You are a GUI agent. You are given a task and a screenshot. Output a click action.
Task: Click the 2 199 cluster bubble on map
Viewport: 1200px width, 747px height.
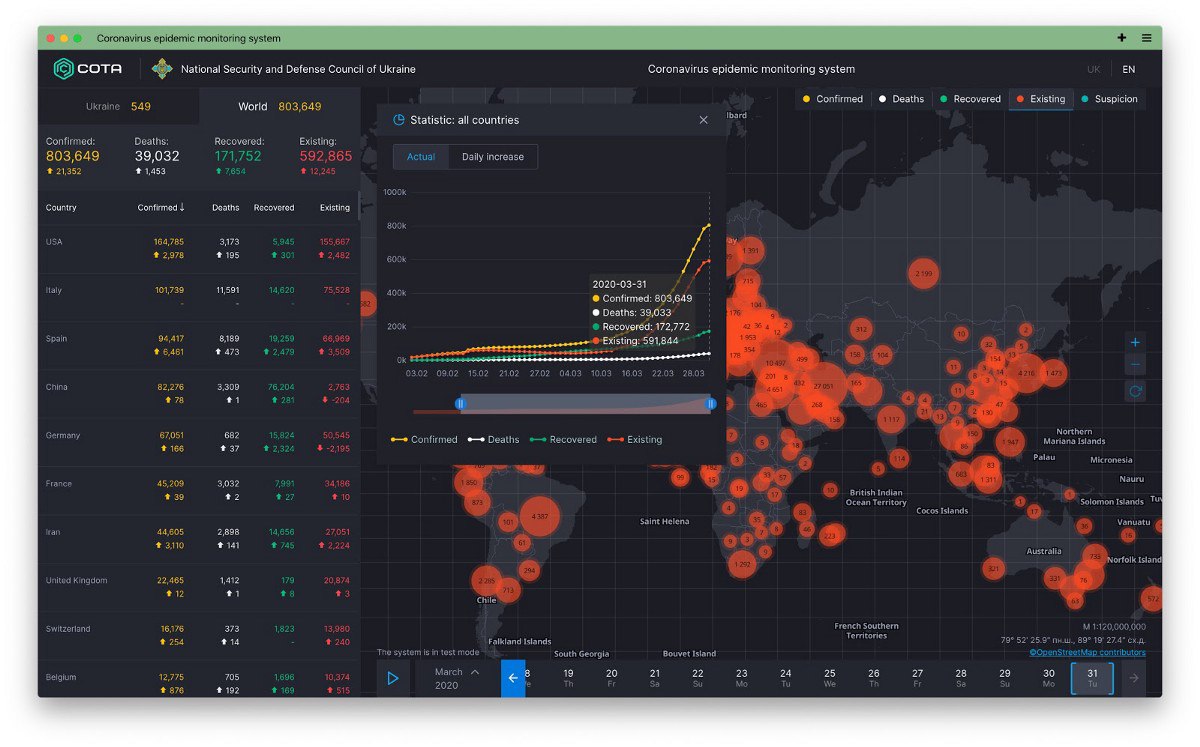[x=923, y=273]
